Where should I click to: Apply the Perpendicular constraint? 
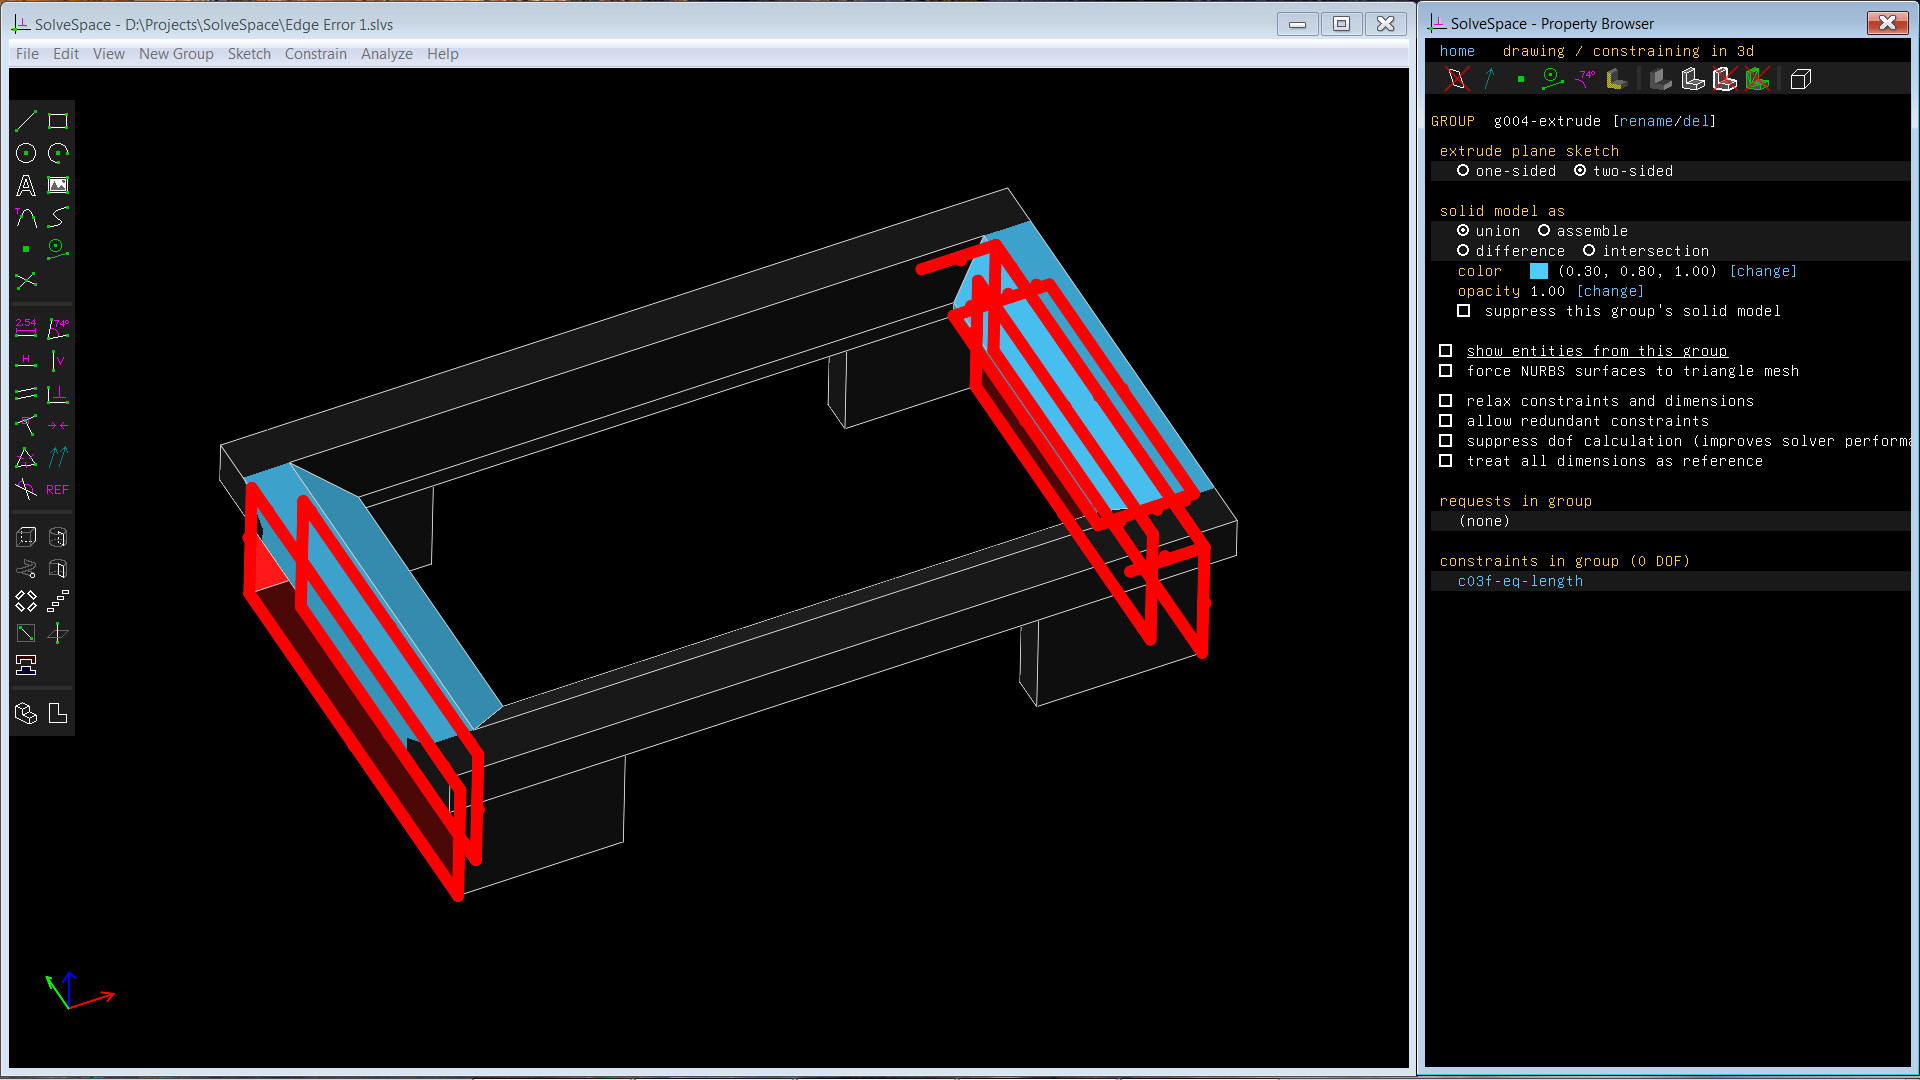57,394
